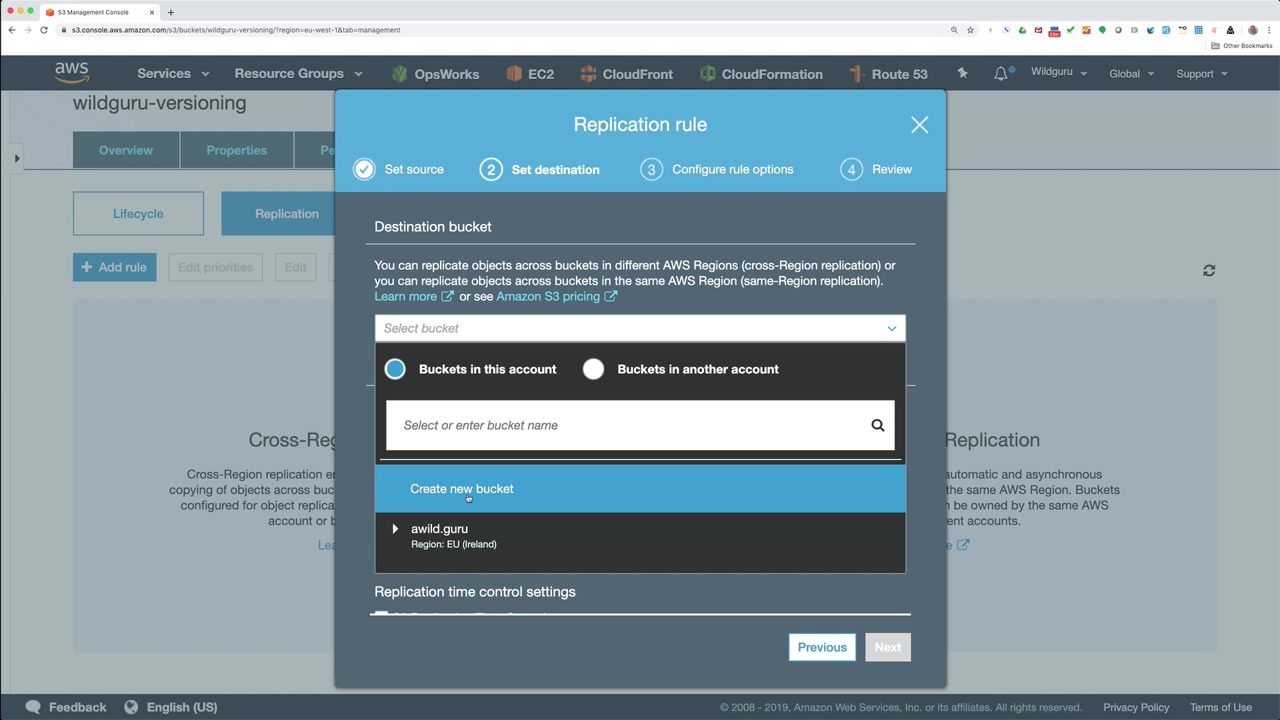Open the Google Drive extension icon

click(1022, 30)
